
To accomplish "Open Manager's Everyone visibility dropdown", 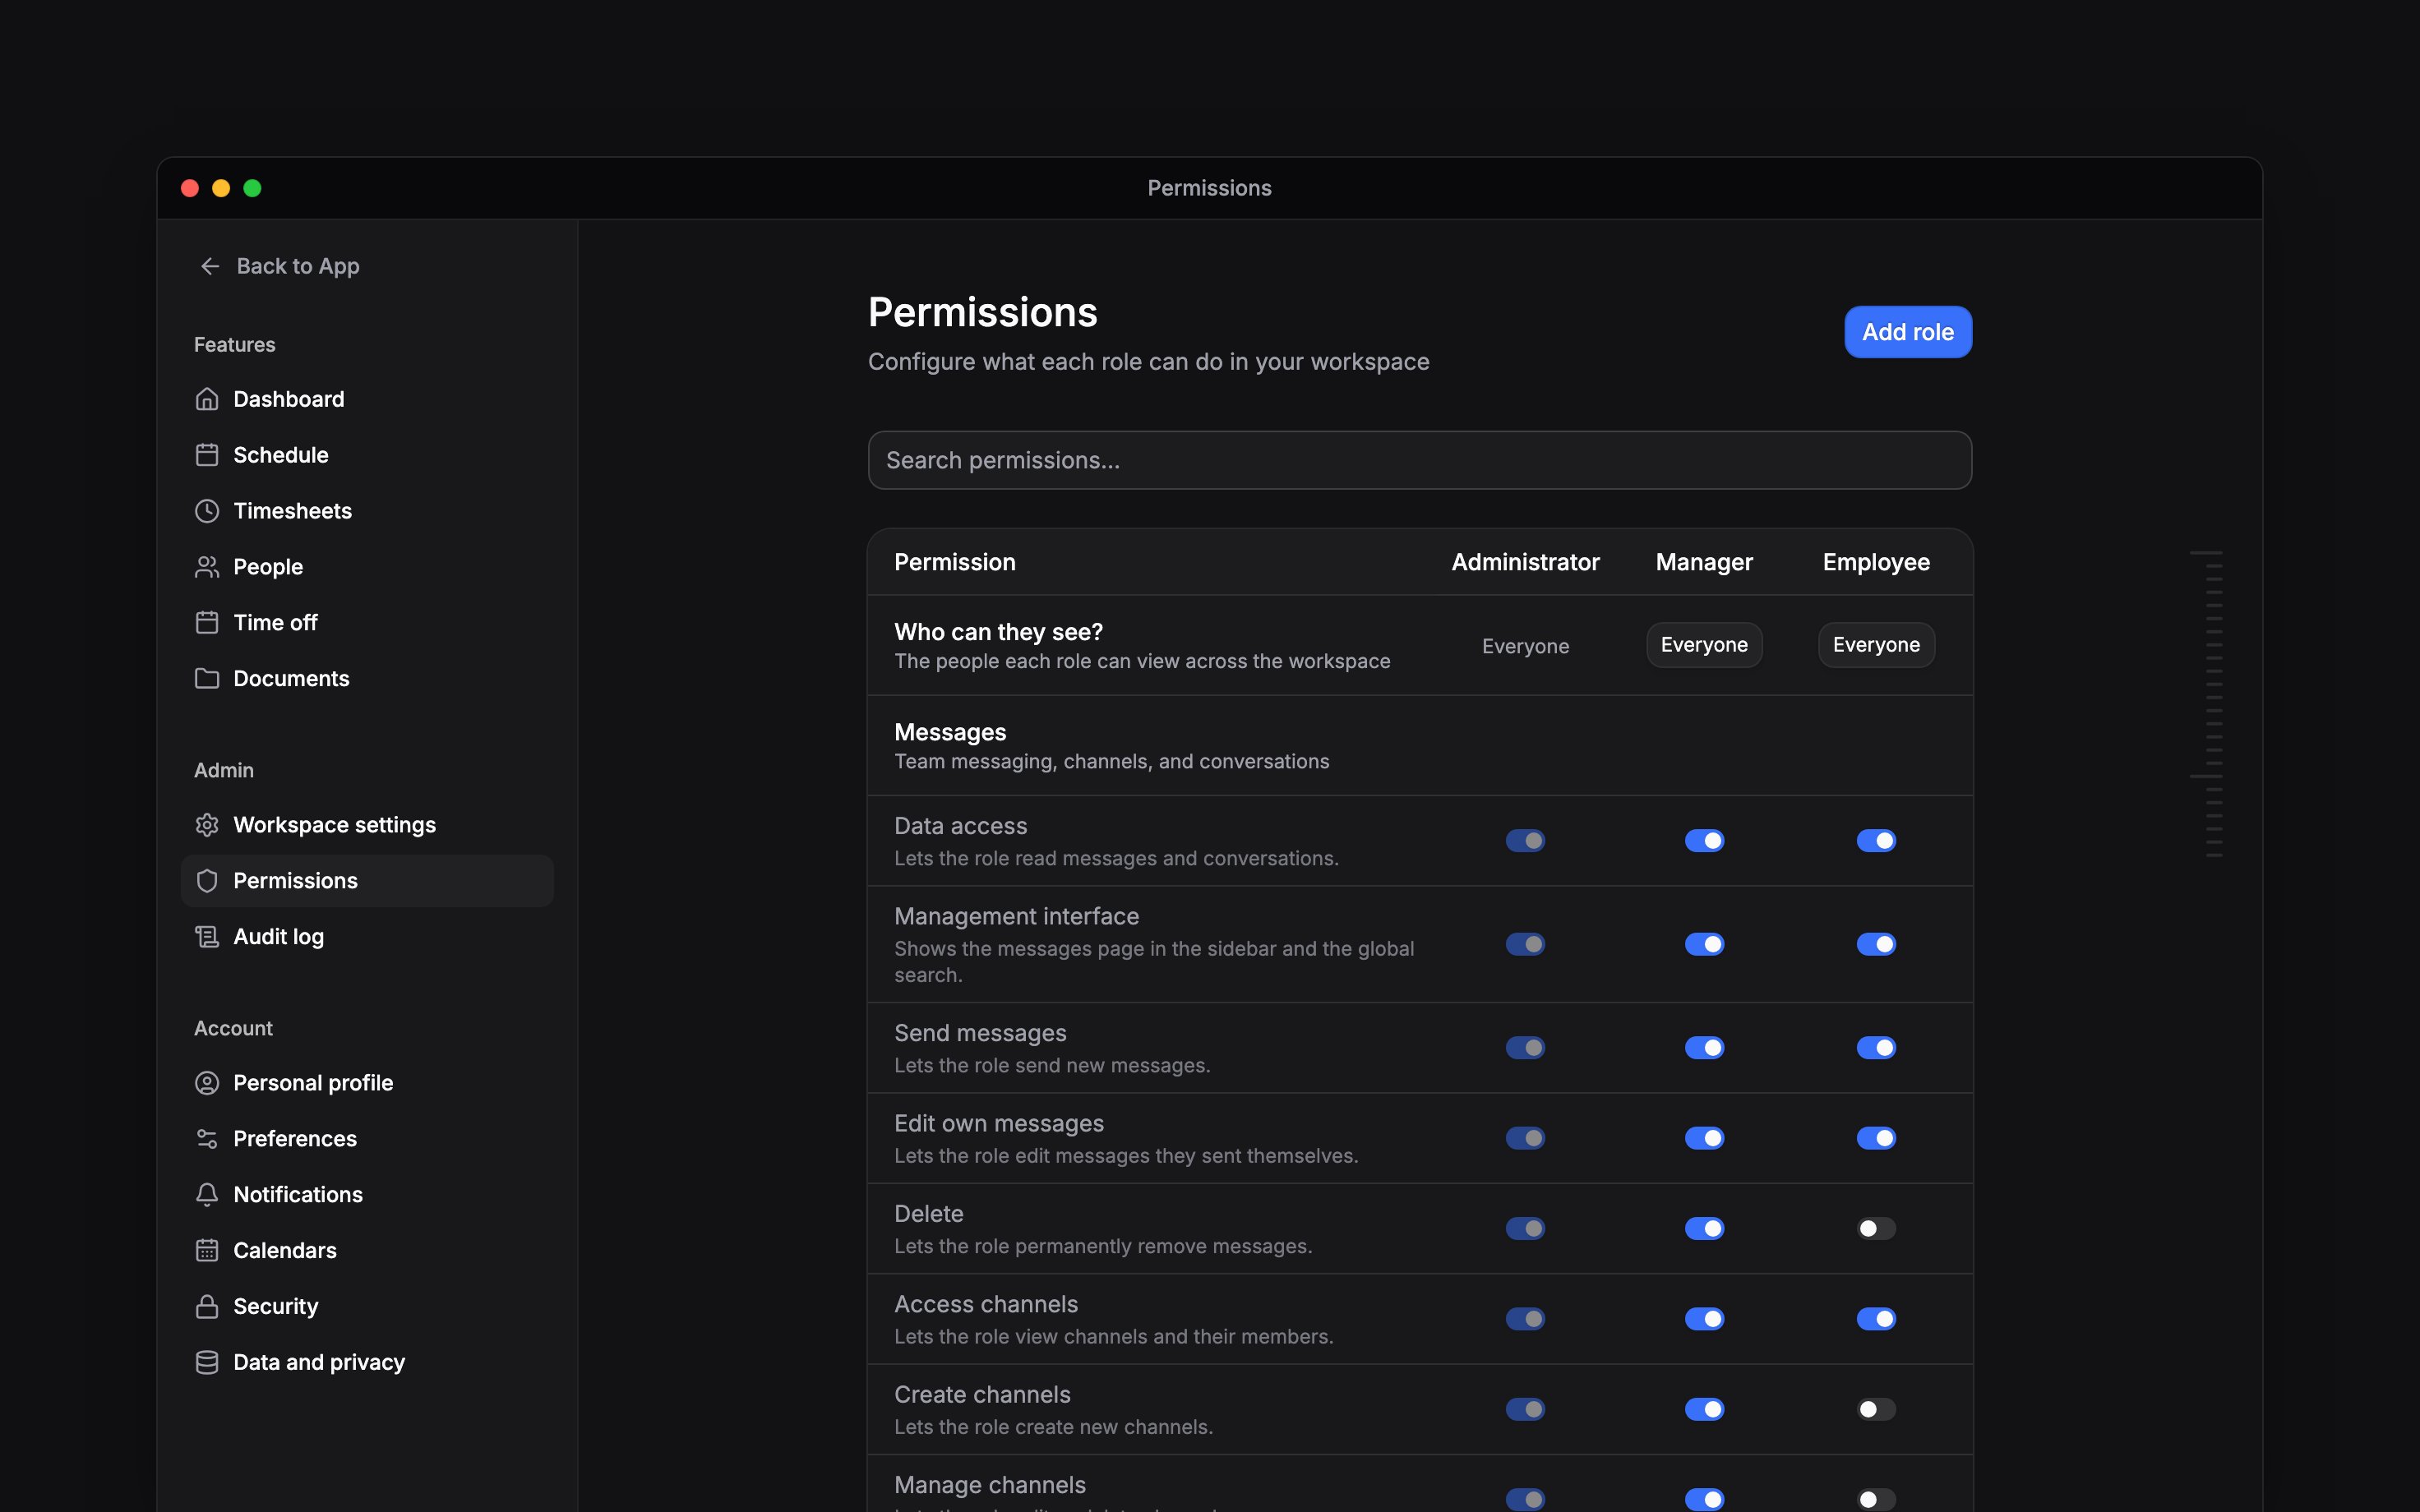I will (x=1704, y=645).
